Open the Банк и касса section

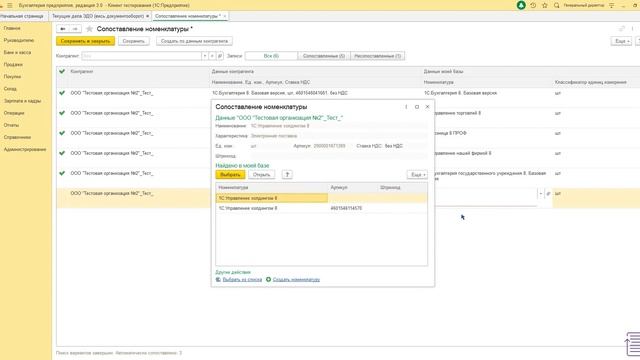pyautogui.click(x=17, y=53)
